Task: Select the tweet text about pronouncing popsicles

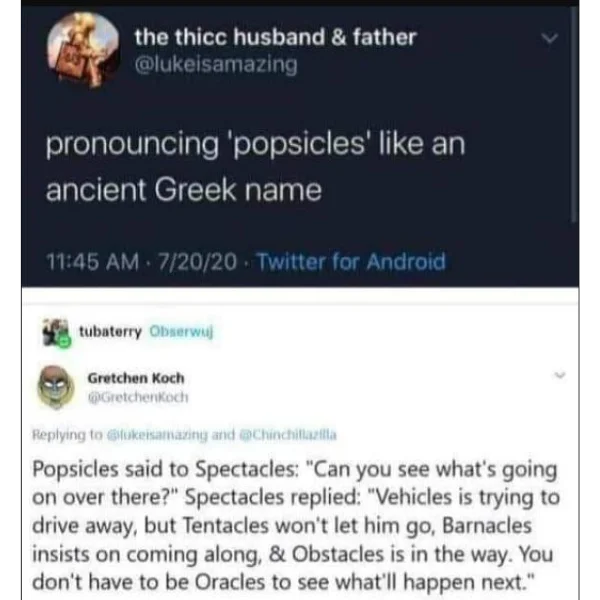Action: click(255, 167)
